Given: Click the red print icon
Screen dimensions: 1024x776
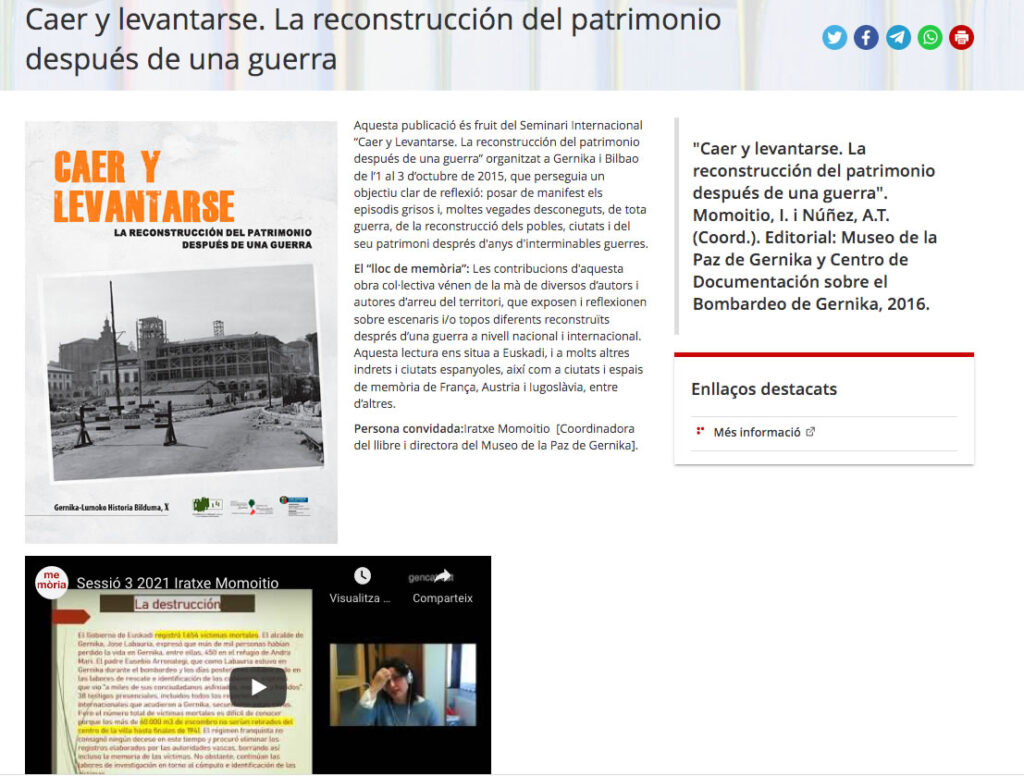Looking at the screenshot, I should (x=962, y=38).
